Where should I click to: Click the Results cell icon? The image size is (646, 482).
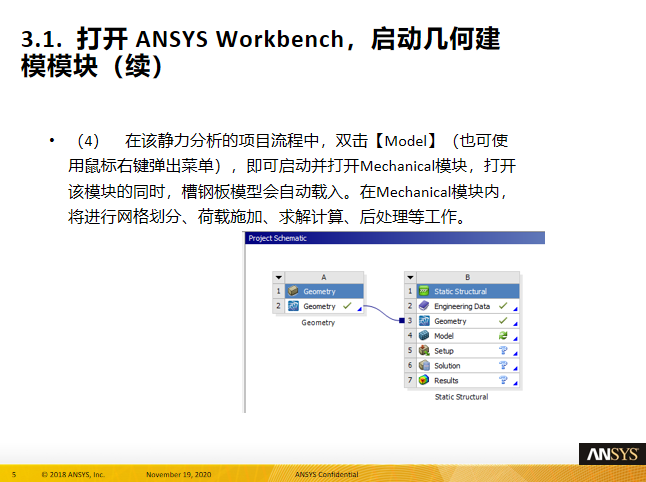[424, 381]
